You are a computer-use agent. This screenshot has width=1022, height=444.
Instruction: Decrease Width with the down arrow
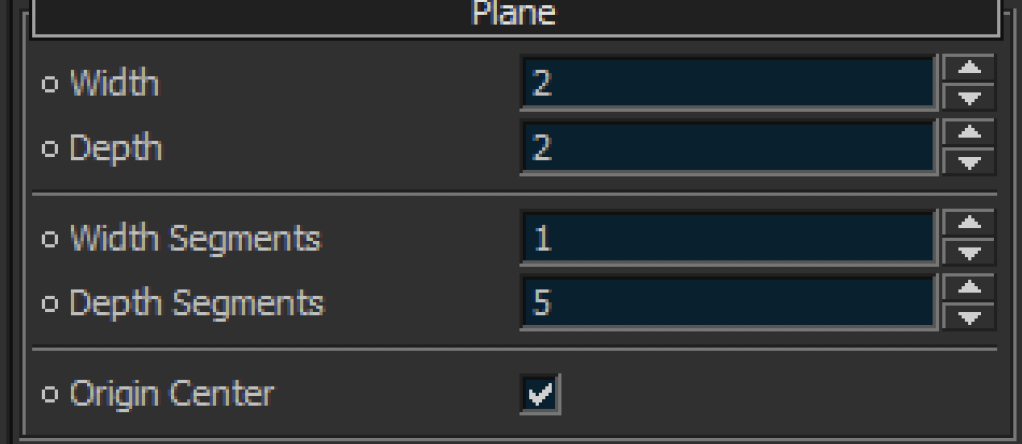(x=969, y=97)
